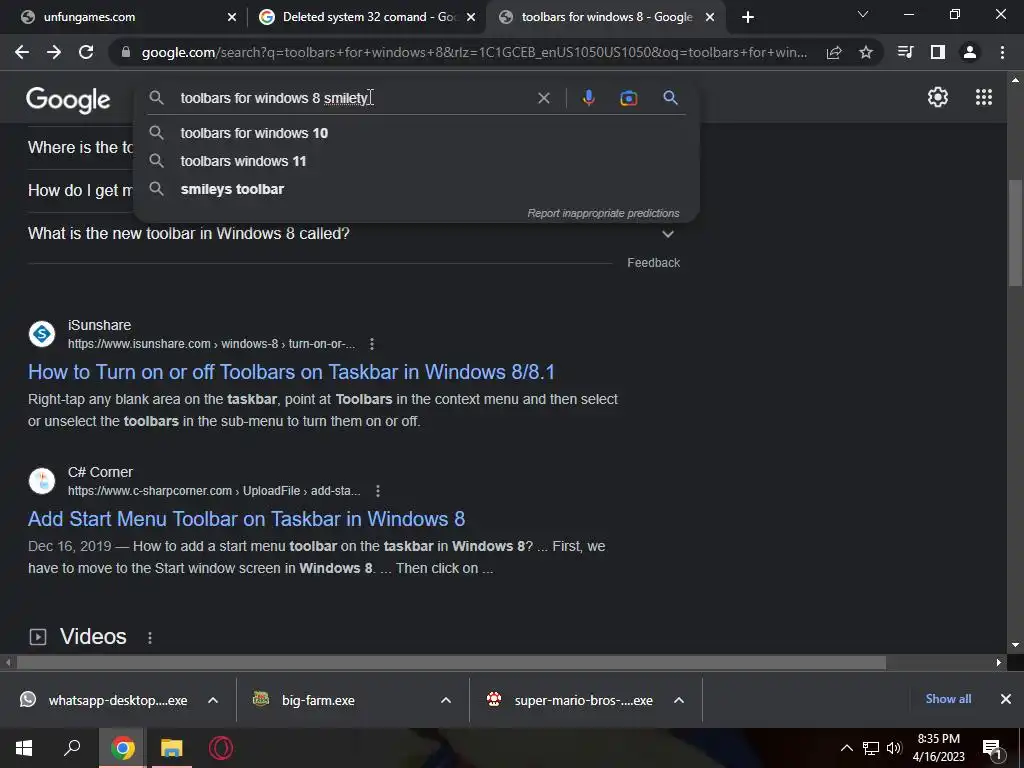Open Google quick settings gear

(x=938, y=97)
